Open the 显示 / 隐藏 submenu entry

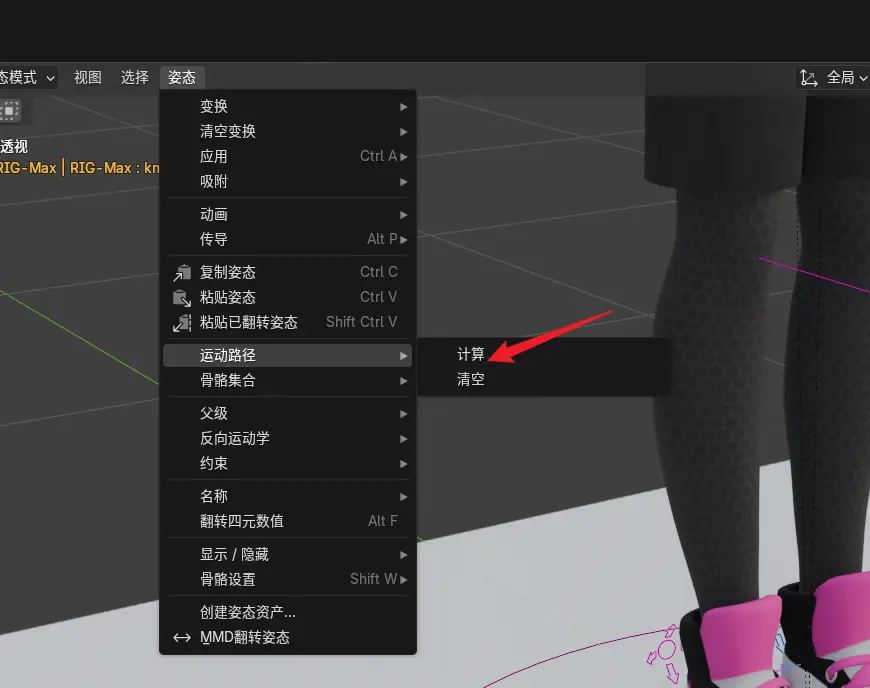pyautogui.click(x=287, y=555)
